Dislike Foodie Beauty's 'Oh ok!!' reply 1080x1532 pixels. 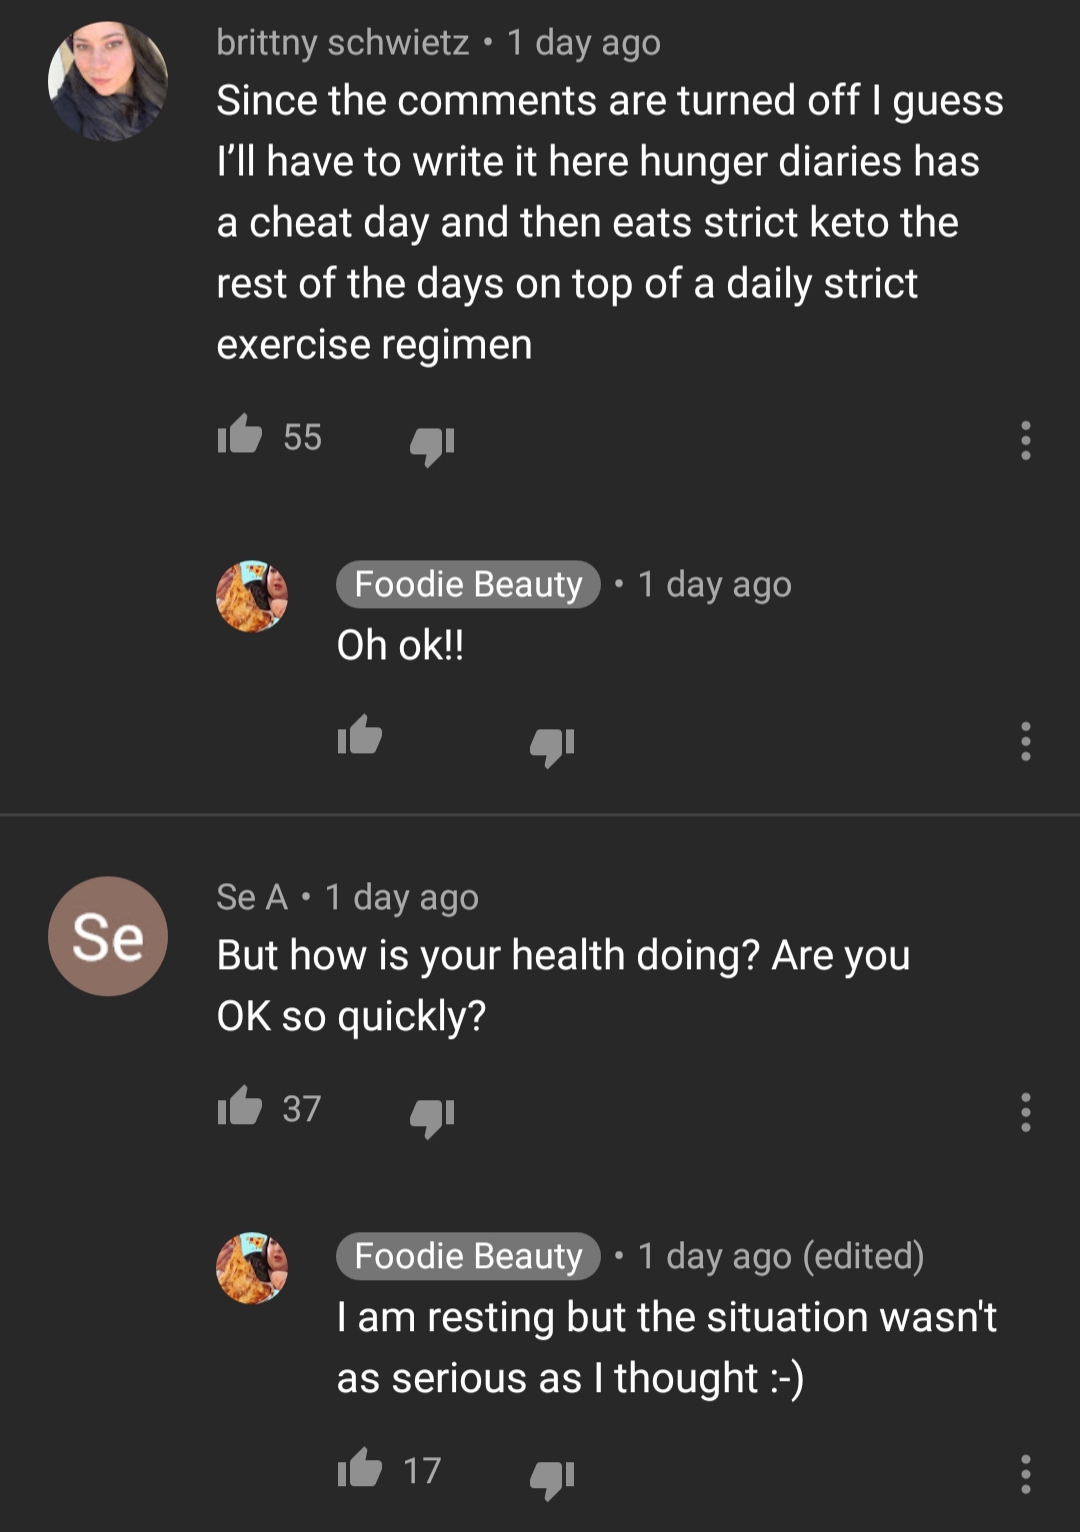coord(552,745)
